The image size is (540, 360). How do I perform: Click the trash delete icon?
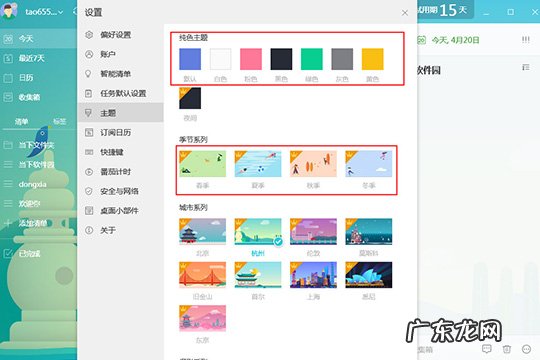(507, 349)
